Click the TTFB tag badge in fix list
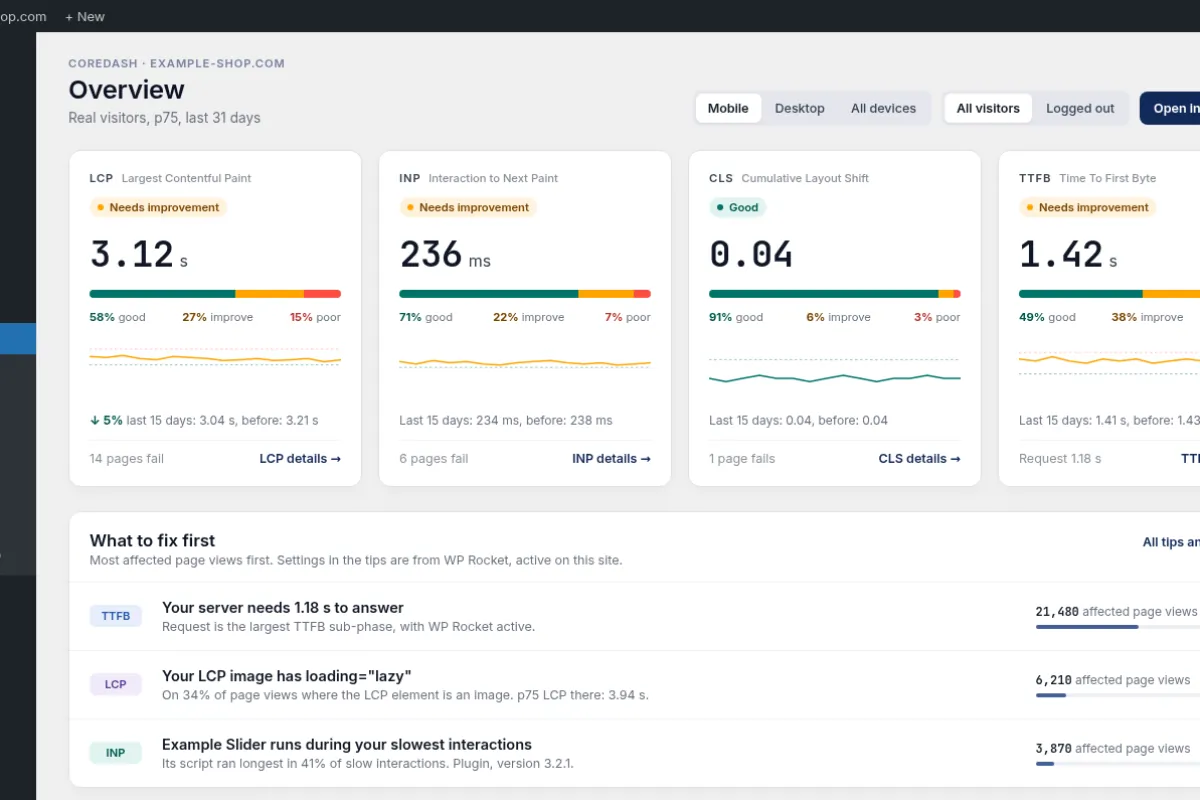The height and width of the screenshot is (800, 1200). [116, 616]
